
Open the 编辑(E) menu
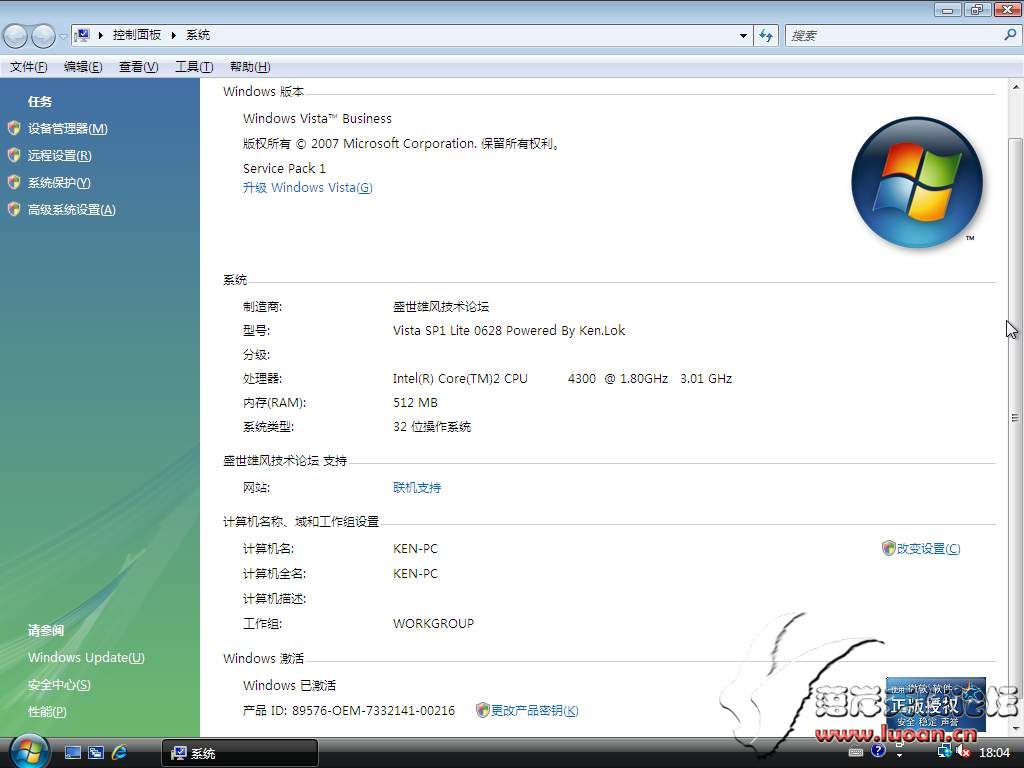(x=83, y=67)
